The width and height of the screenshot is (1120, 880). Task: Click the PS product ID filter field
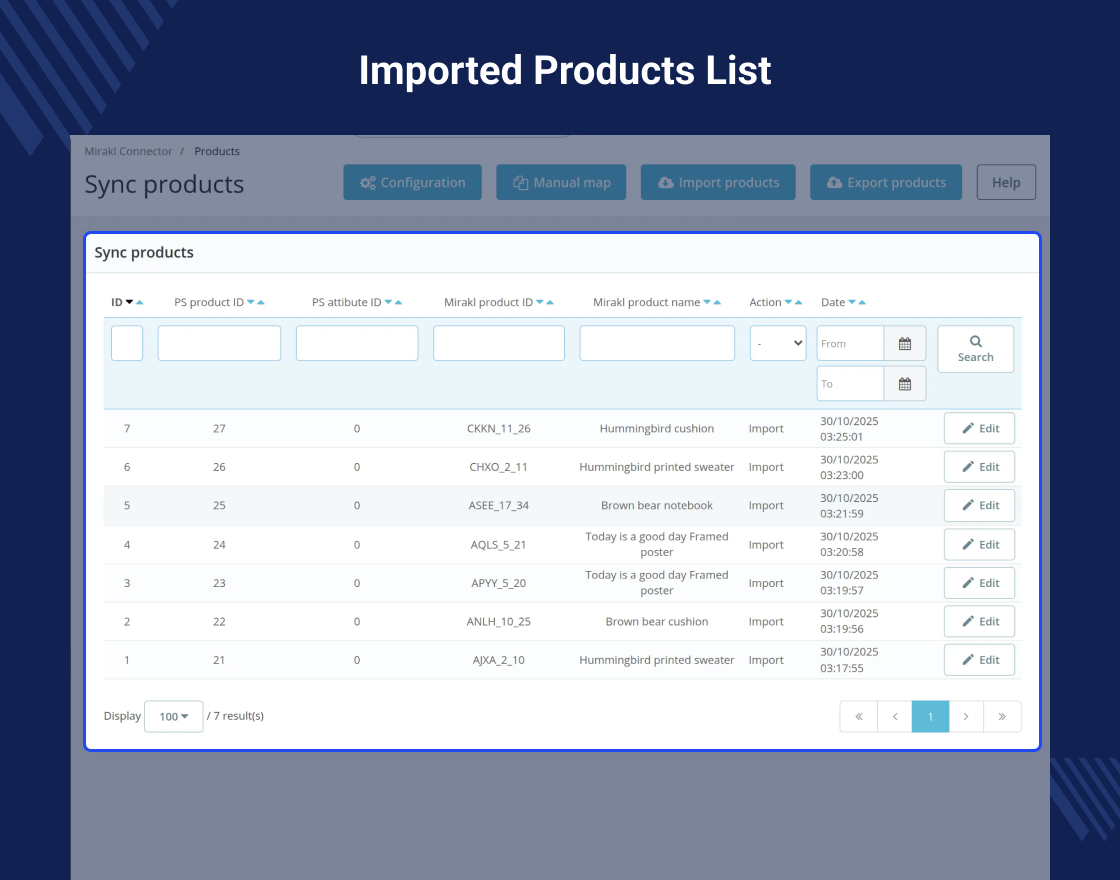pos(219,344)
